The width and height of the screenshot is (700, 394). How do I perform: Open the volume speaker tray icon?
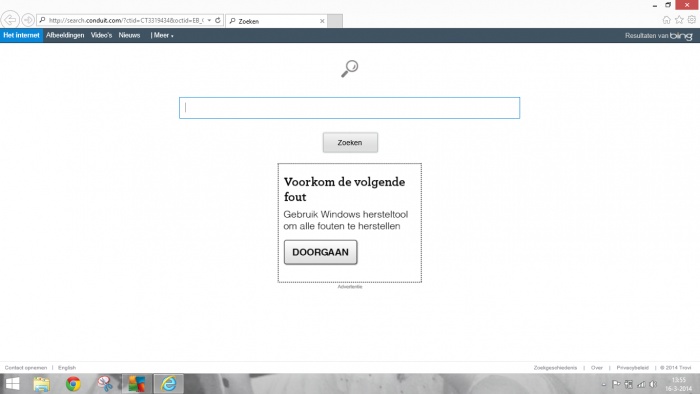[653, 384]
